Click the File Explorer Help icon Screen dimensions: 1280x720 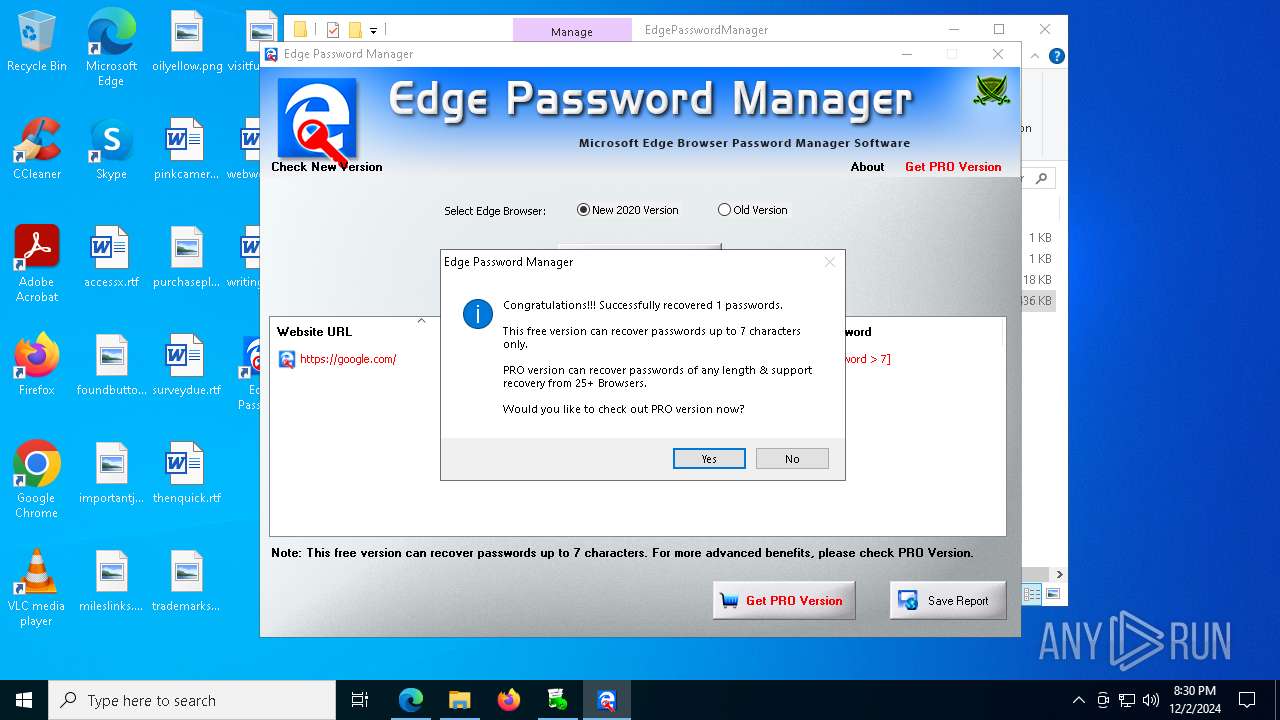coord(1056,57)
